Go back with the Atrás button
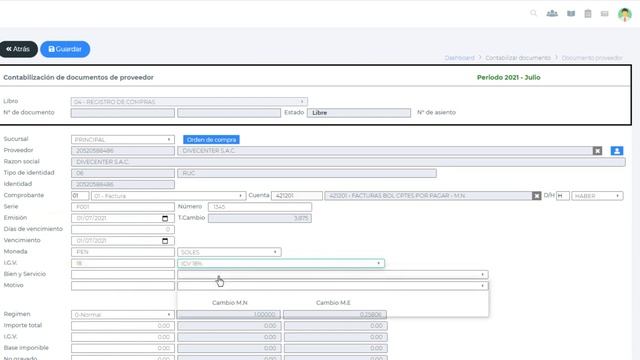 [x=18, y=49]
